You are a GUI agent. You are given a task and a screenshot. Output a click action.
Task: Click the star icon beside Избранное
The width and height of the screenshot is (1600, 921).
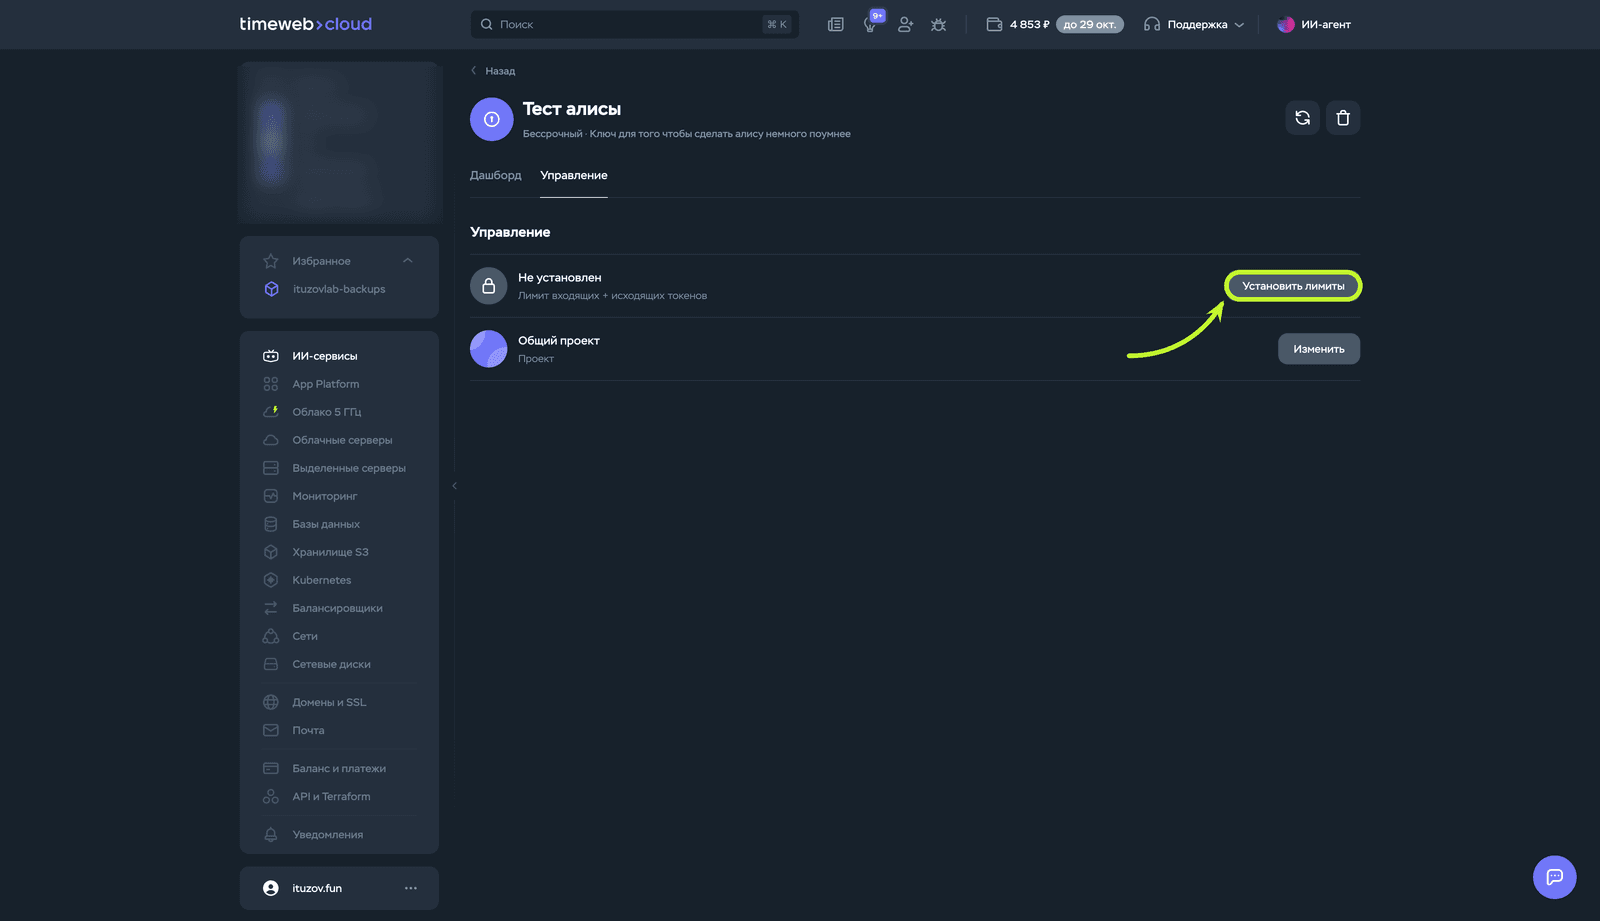tap(271, 261)
